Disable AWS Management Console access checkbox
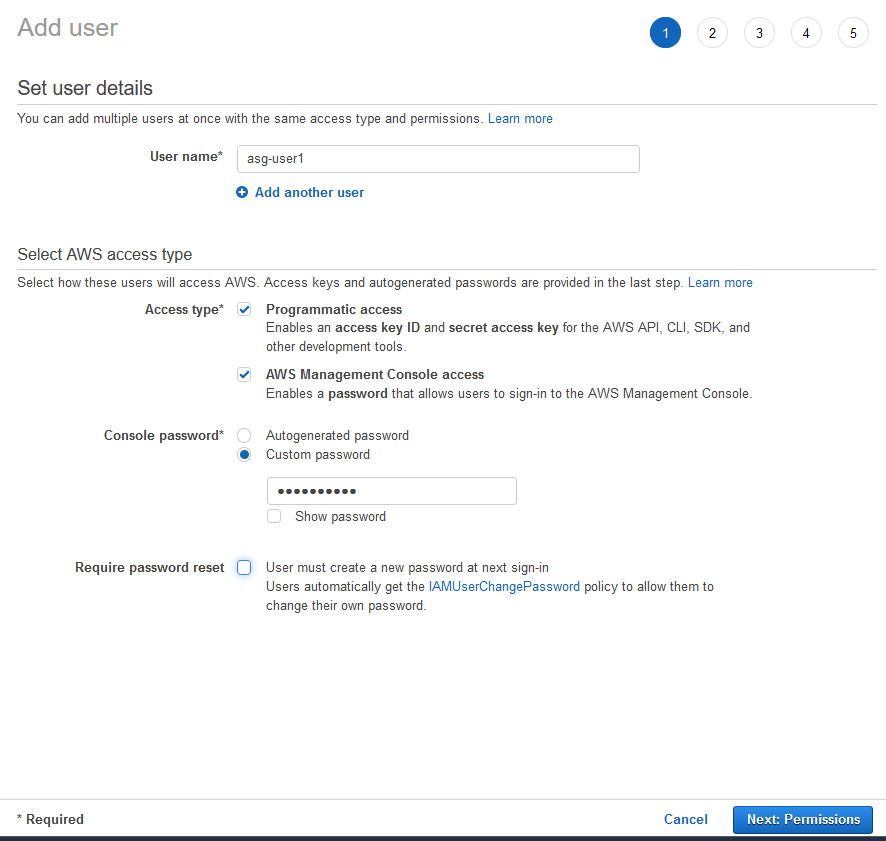Image resolution: width=886 pixels, height=841 pixels. pyautogui.click(x=244, y=375)
